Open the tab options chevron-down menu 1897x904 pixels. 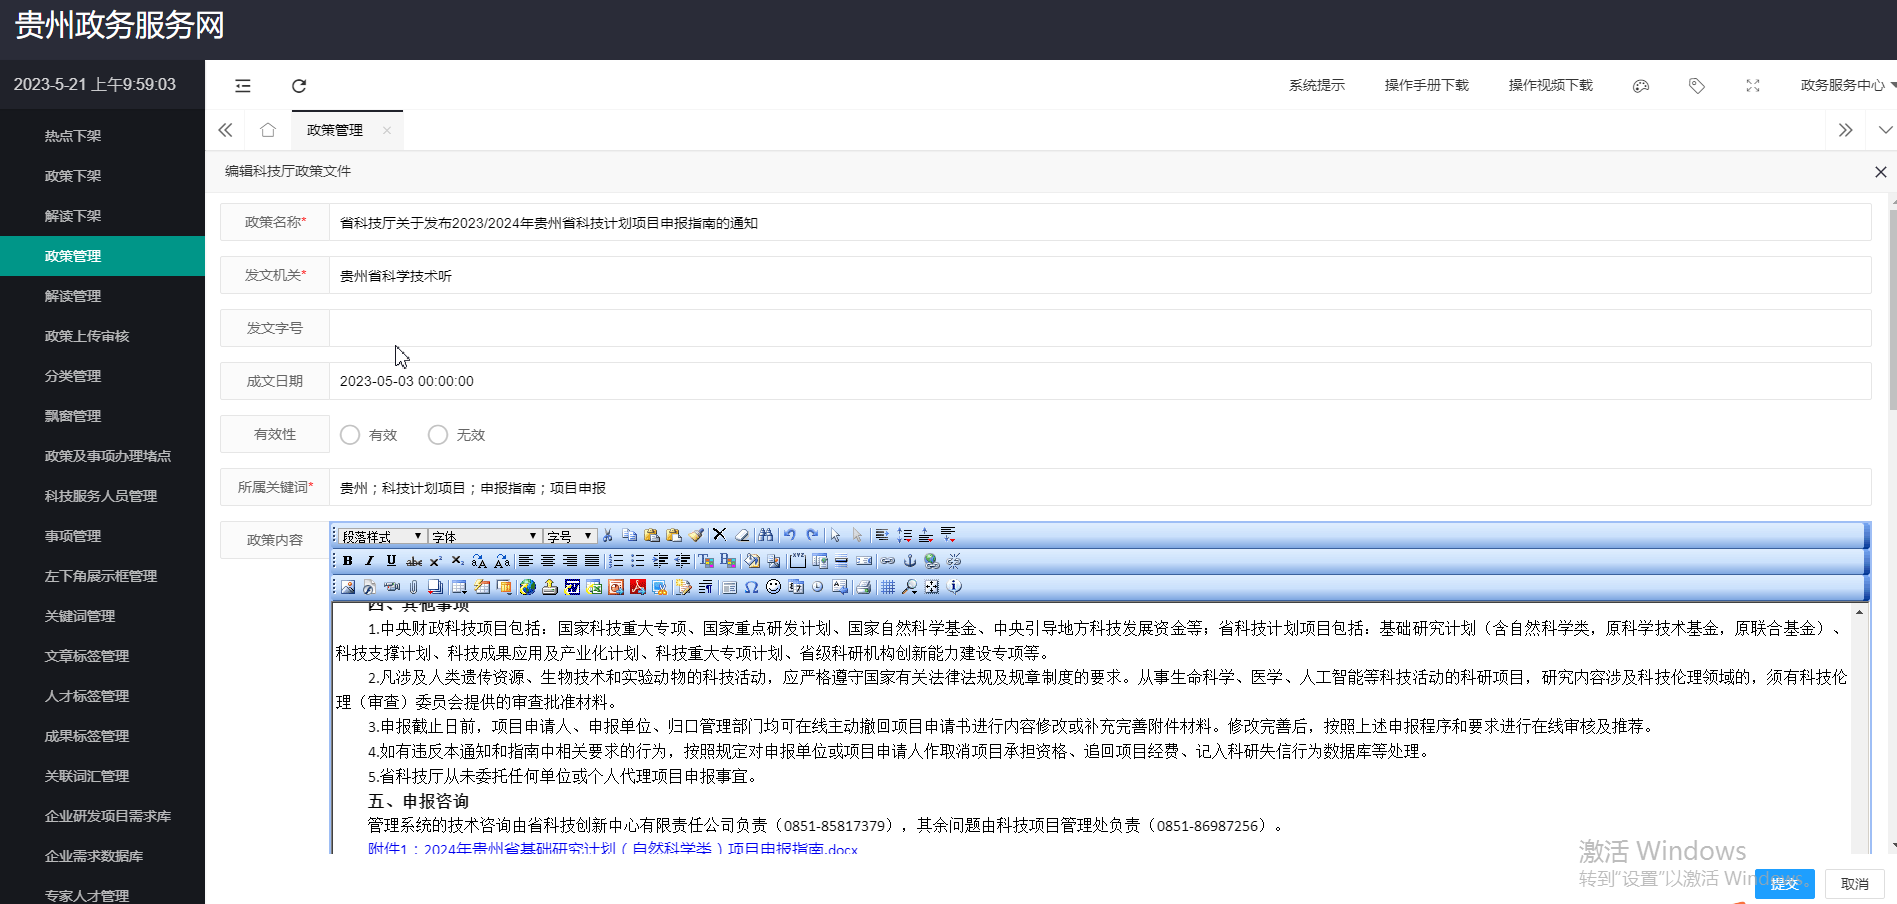[x=1886, y=130]
